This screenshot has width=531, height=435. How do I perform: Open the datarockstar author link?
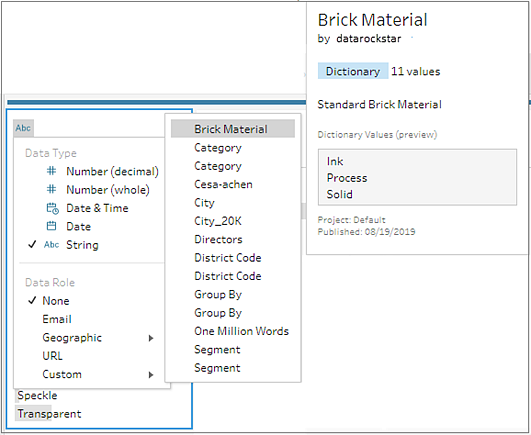[369, 39]
